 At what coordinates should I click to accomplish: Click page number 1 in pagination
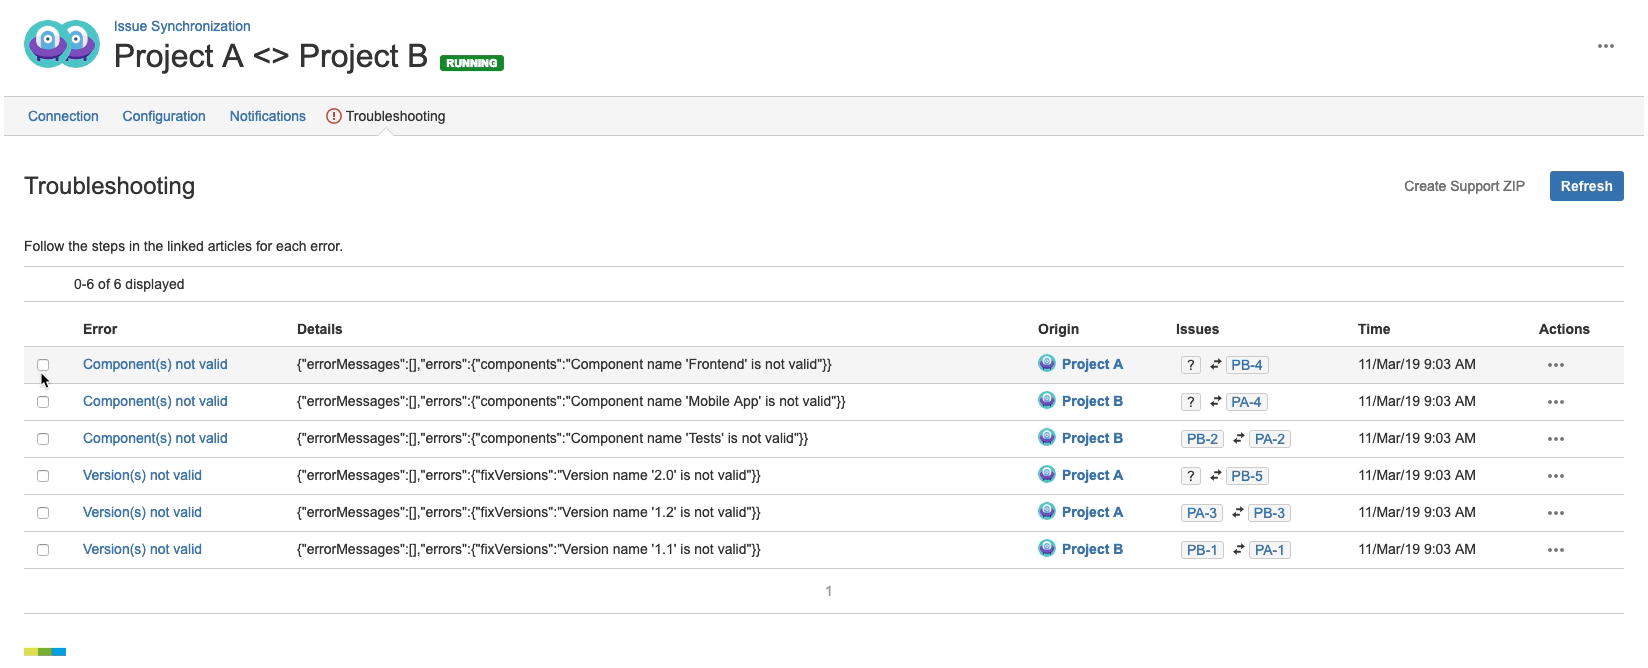[828, 591]
